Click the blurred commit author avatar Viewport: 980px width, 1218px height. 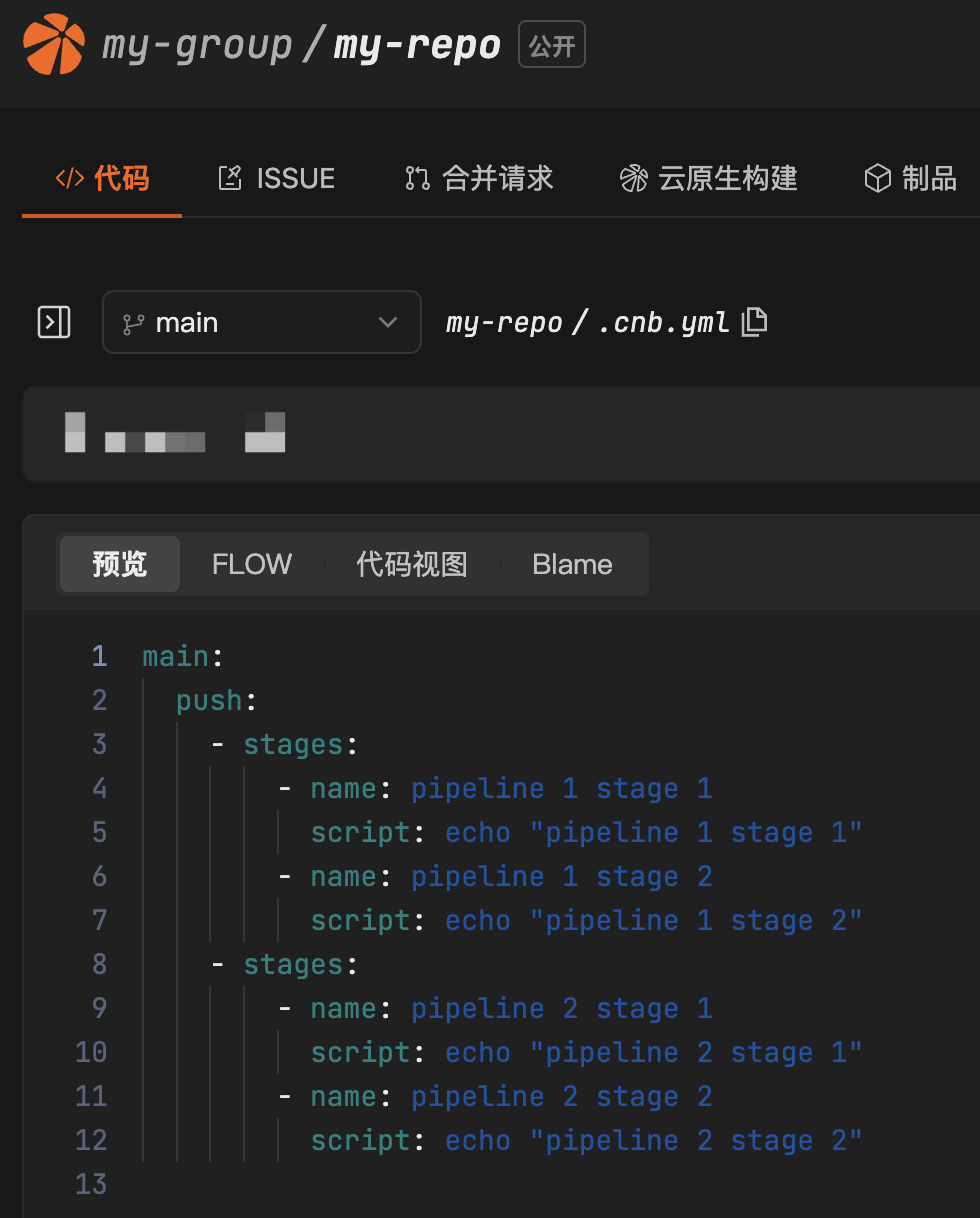75,432
